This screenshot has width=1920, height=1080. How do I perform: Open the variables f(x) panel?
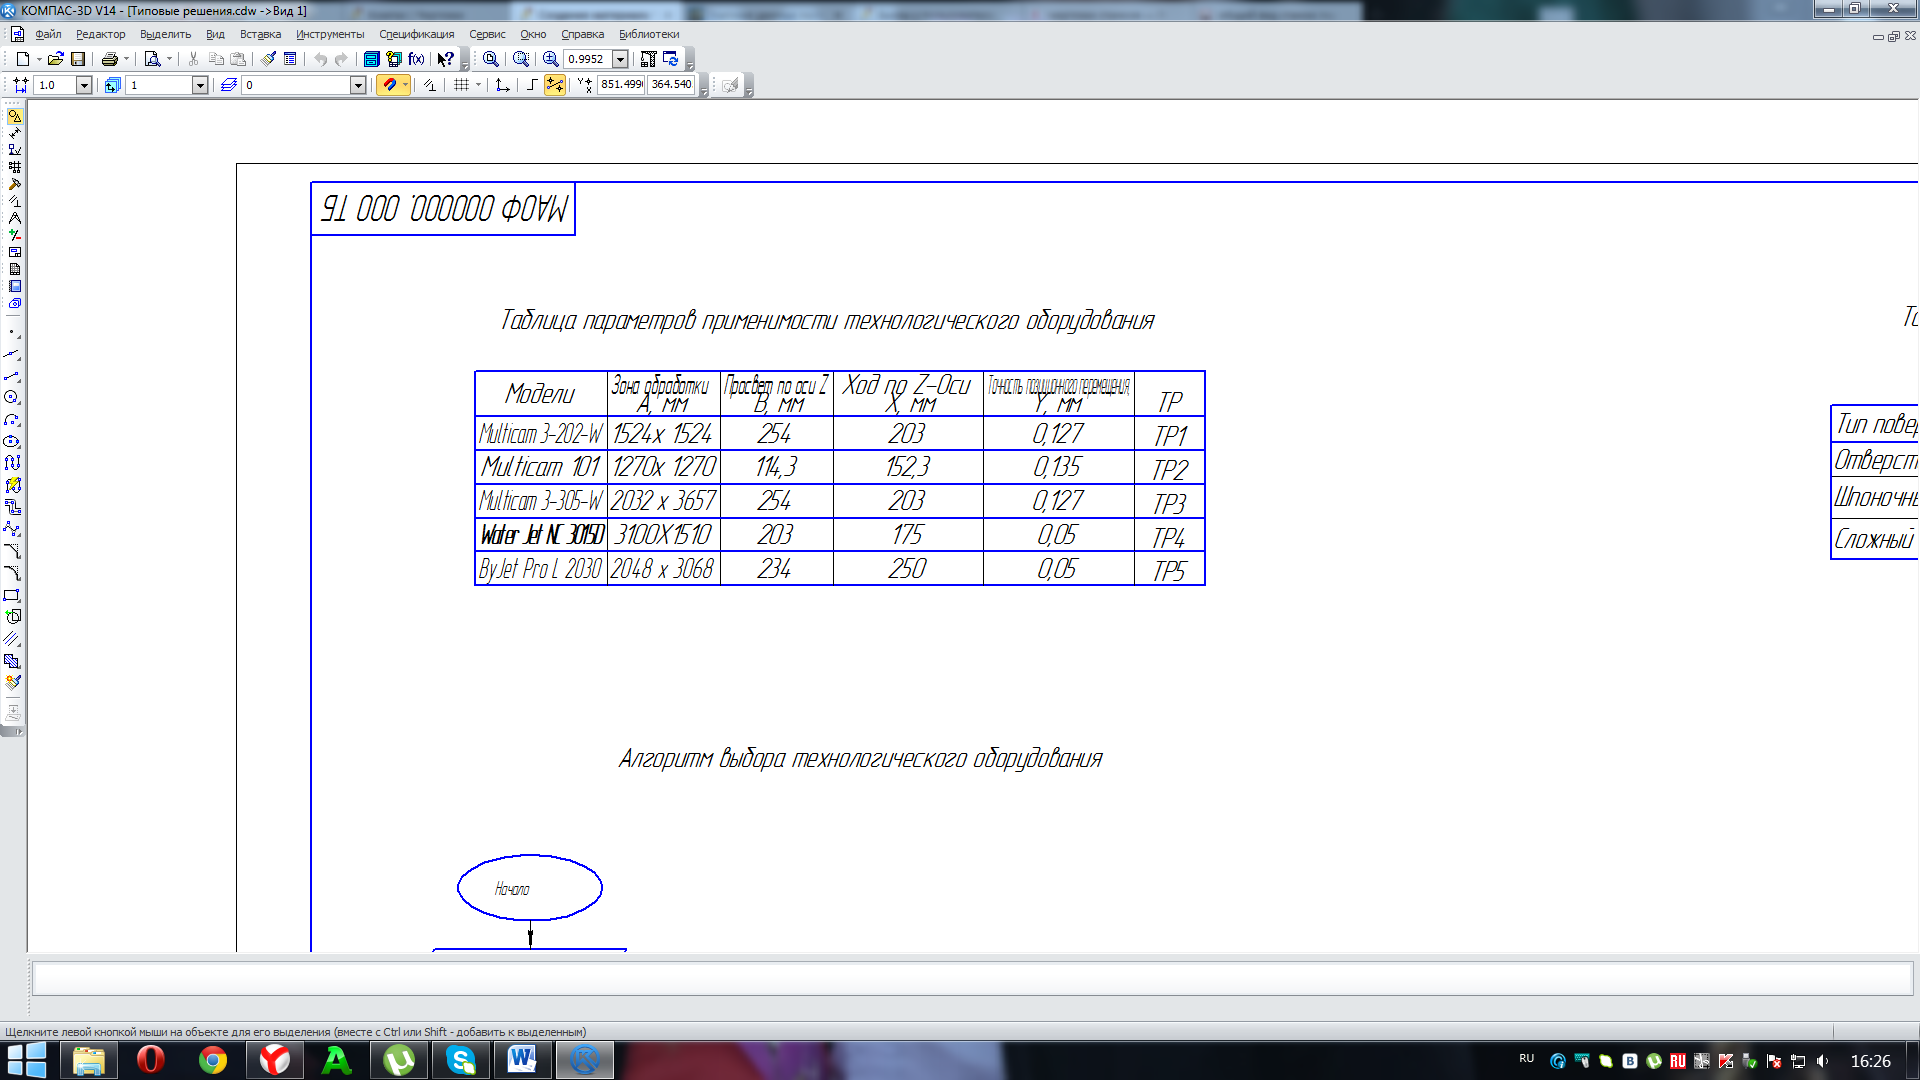(416, 59)
